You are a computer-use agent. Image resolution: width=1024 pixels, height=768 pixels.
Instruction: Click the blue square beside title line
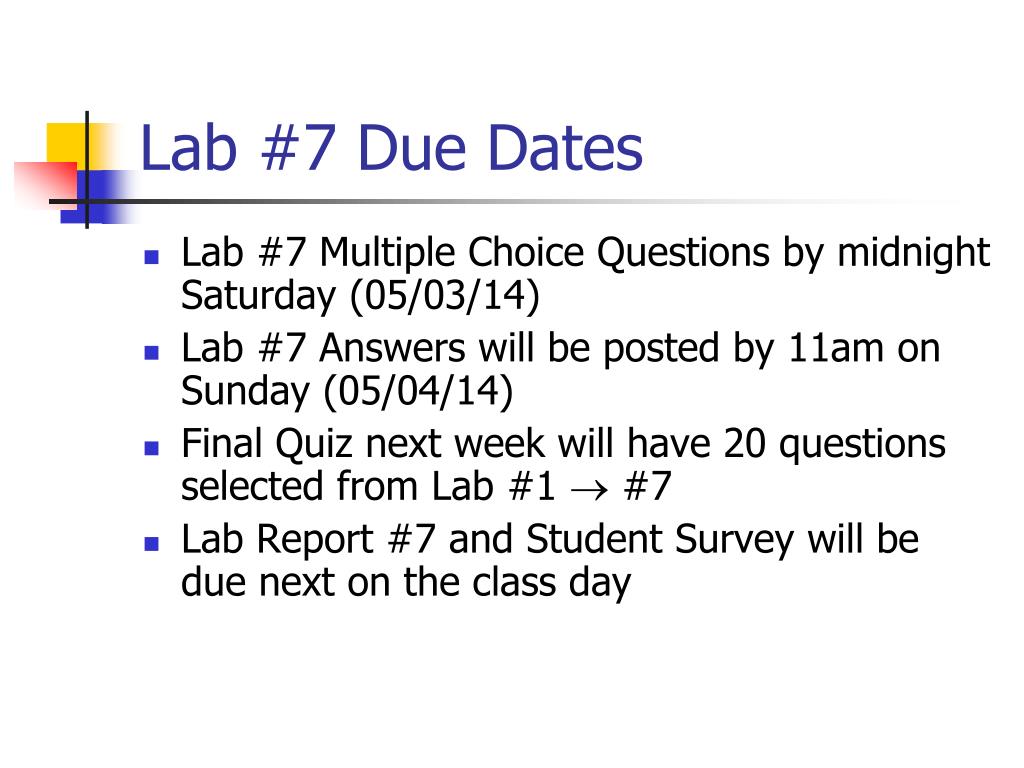96,197
